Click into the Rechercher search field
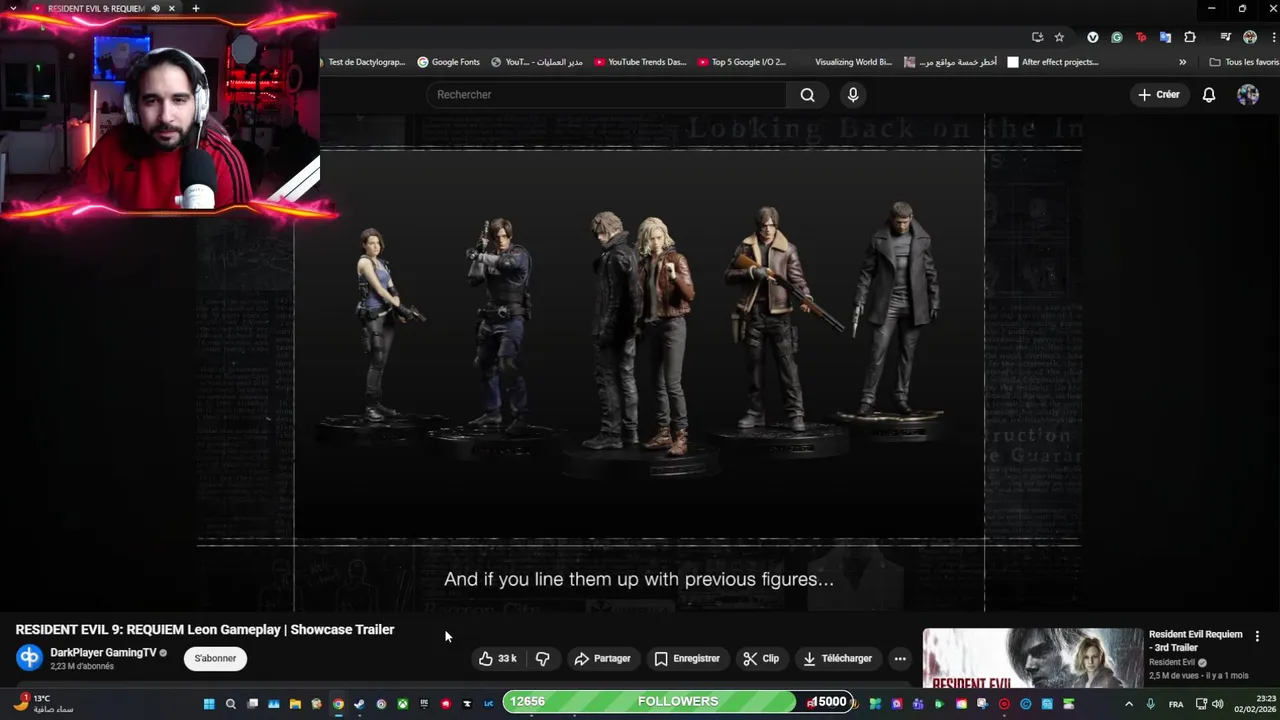 (606, 95)
